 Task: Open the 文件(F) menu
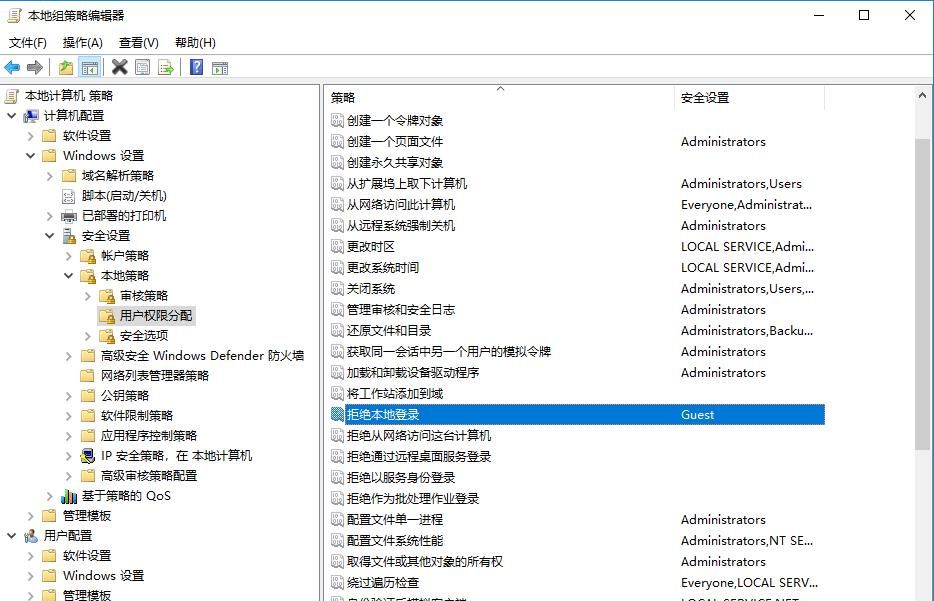point(27,43)
